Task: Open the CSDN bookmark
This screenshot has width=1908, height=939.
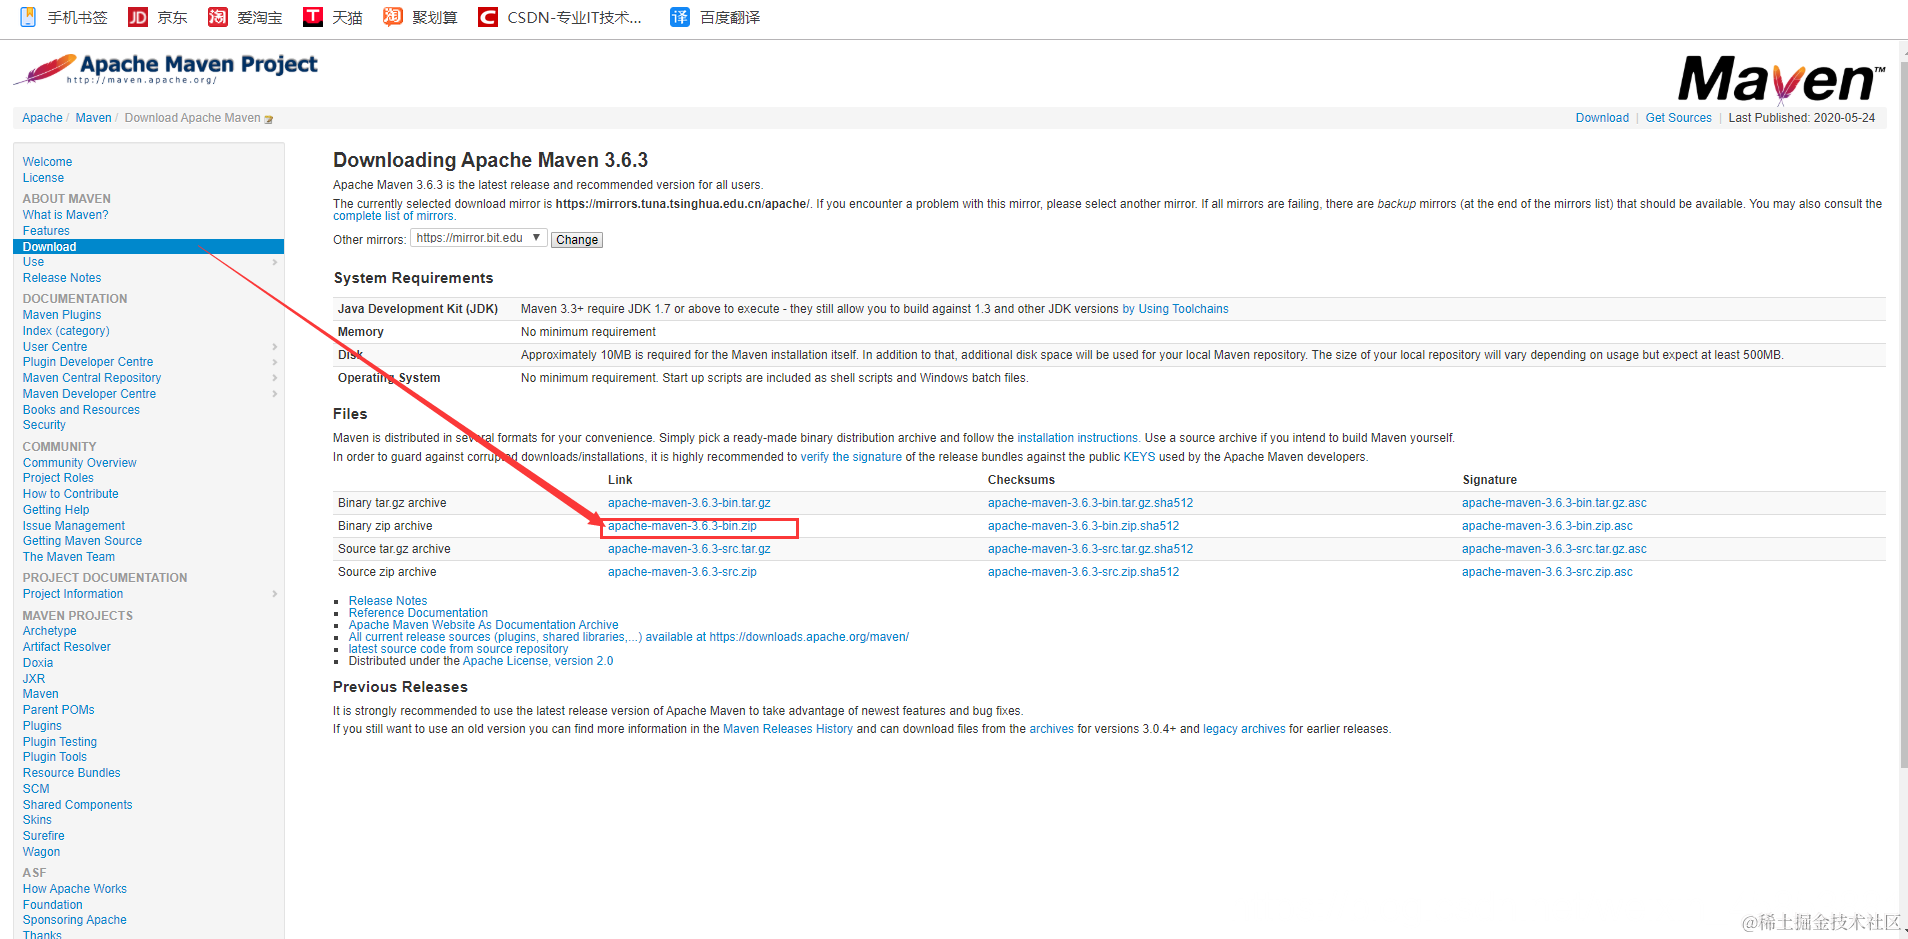Action: [x=560, y=17]
